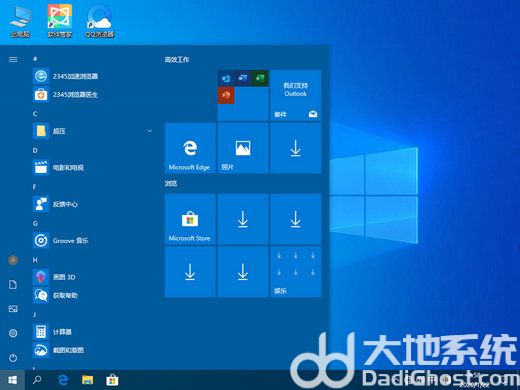Viewport: 520px width, 390px height.
Task: Open File Explorer from the taskbar
Action: point(87,380)
